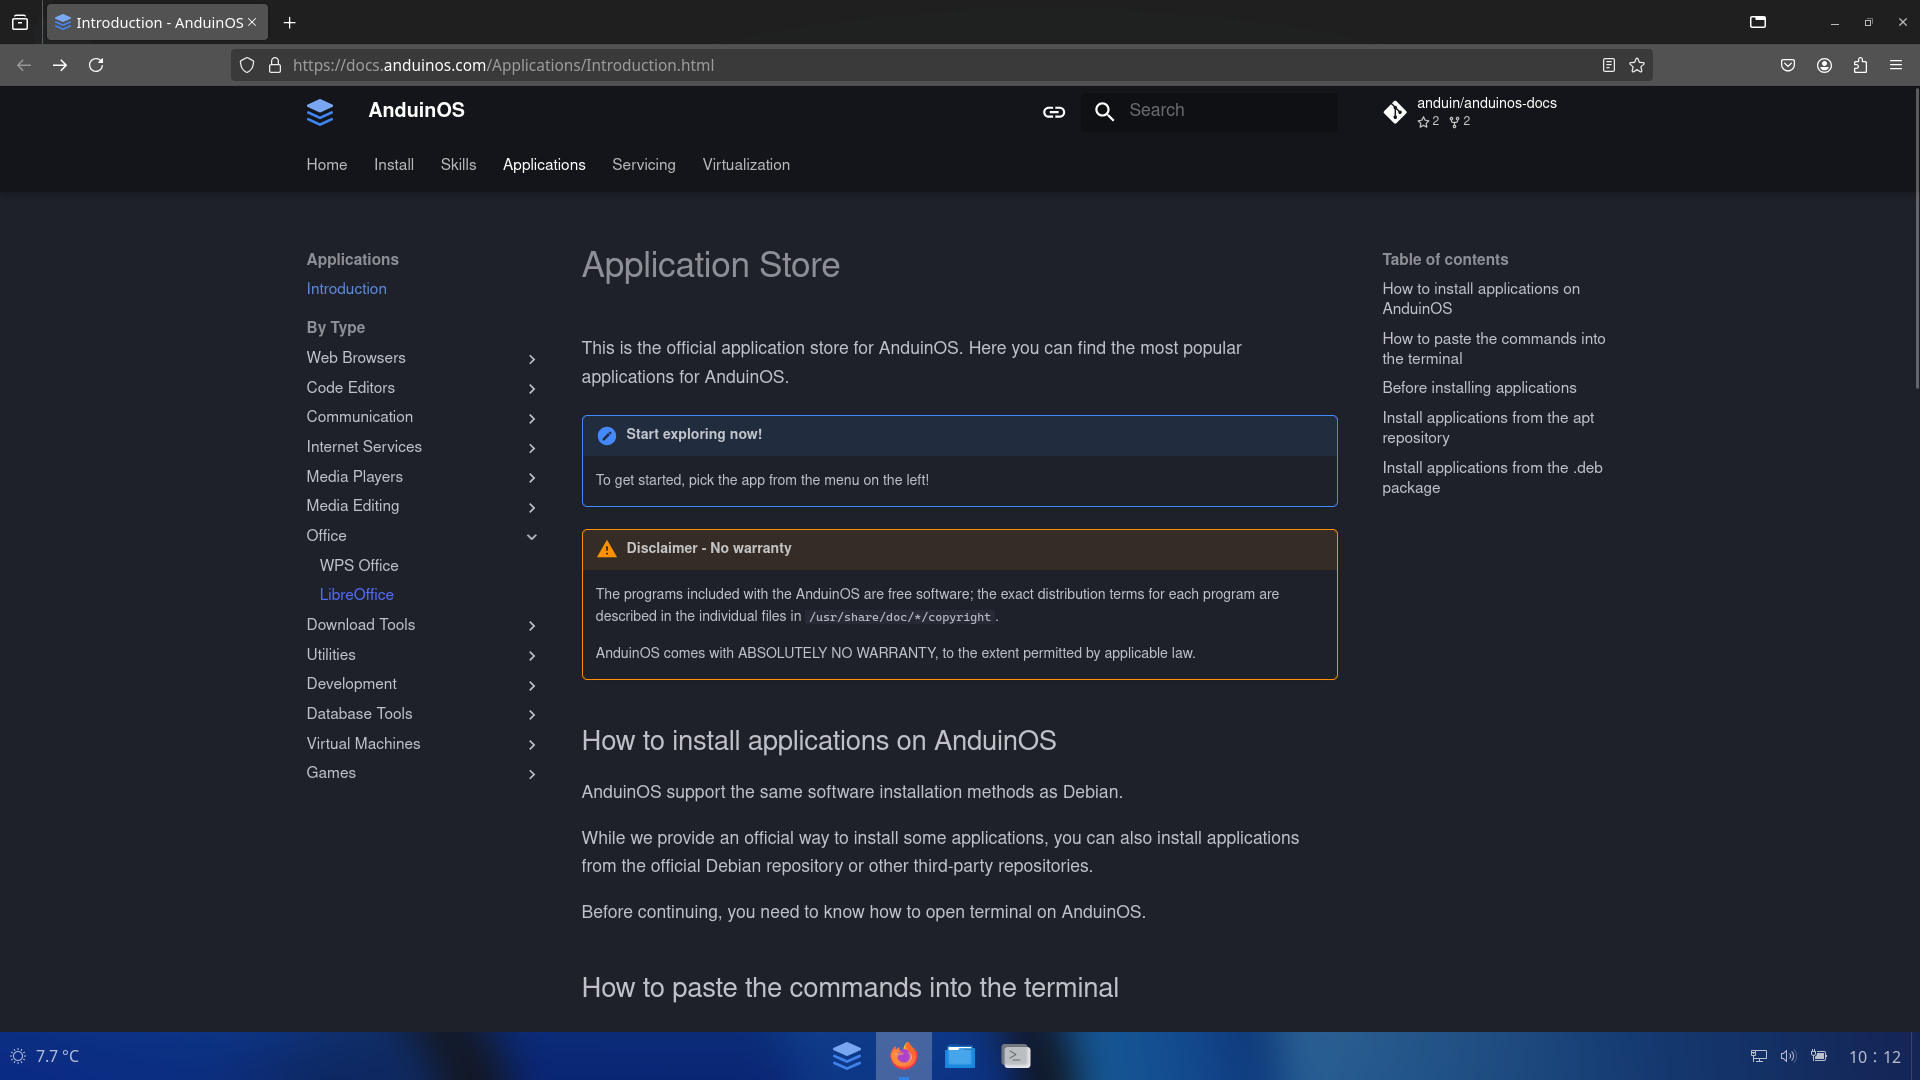1920x1080 pixels.
Task: Jump to Install applications from the .deb package
Action: [1492, 478]
